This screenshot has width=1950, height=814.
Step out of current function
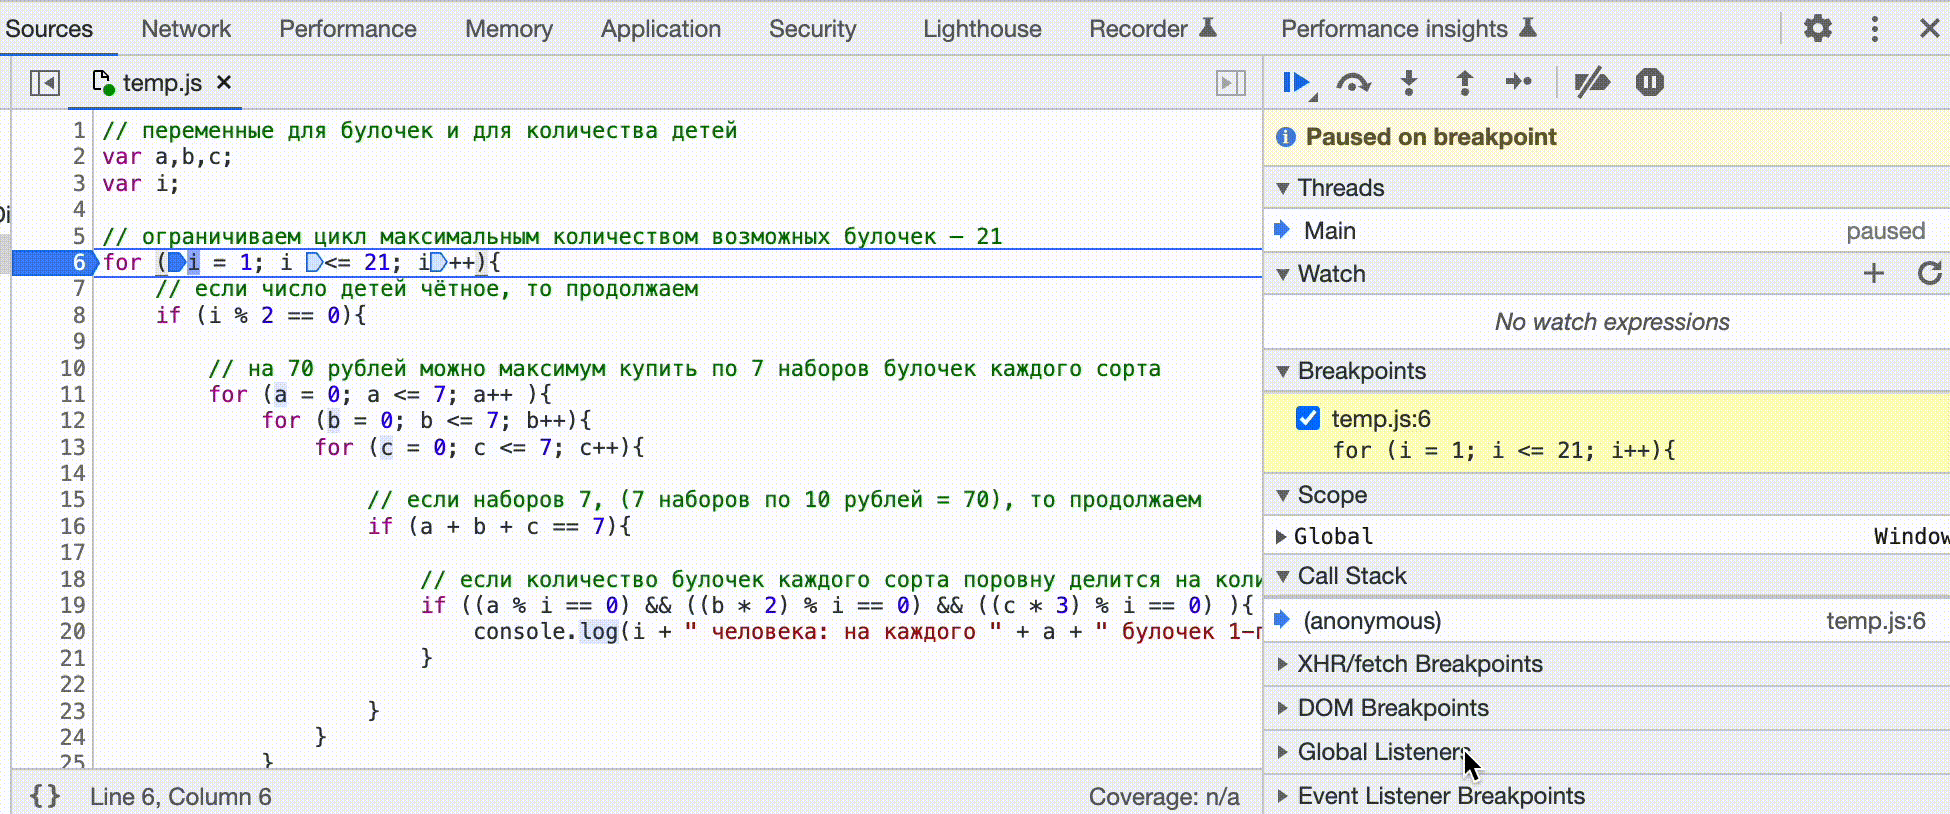click(x=1464, y=83)
